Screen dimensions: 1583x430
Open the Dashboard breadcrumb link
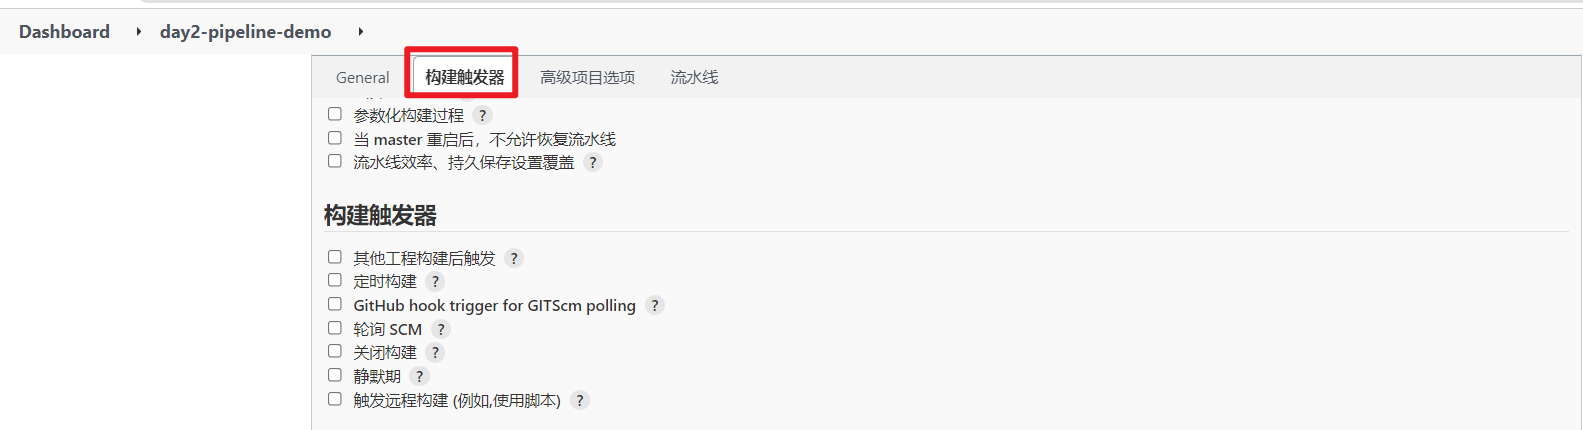click(64, 32)
